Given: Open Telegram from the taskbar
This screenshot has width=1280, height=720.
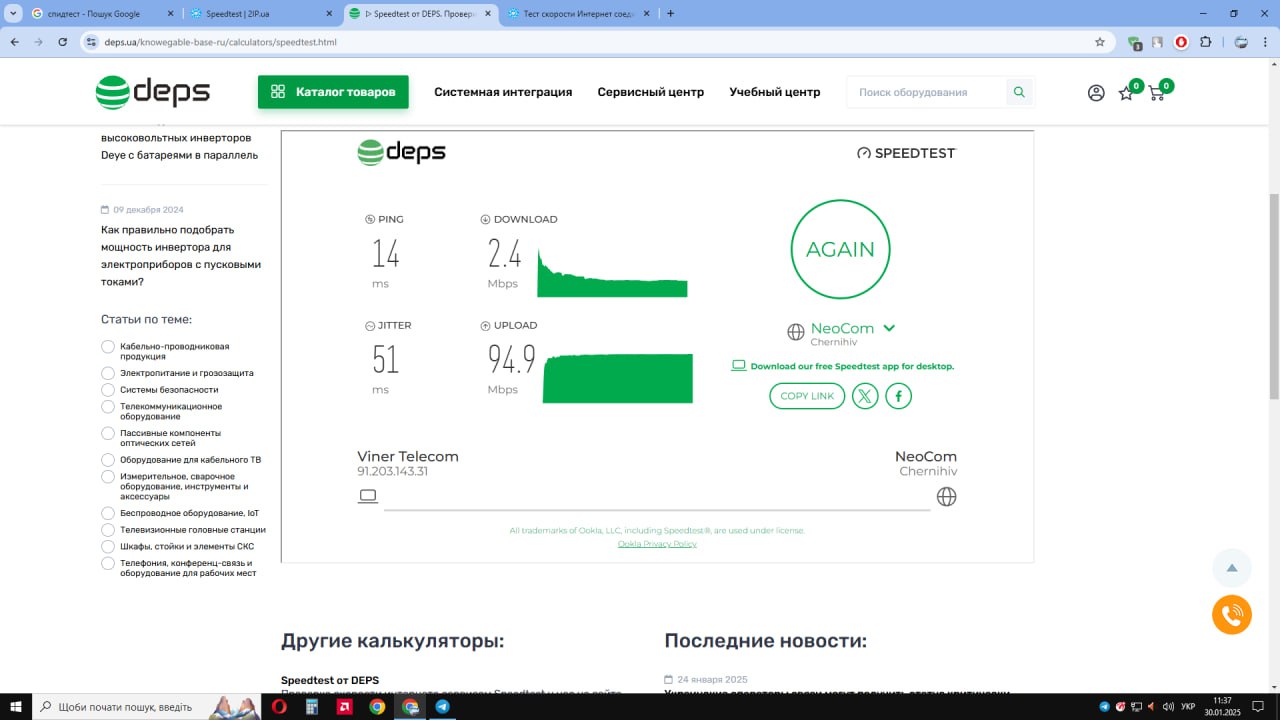Looking at the screenshot, I should pyautogui.click(x=442, y=706).
